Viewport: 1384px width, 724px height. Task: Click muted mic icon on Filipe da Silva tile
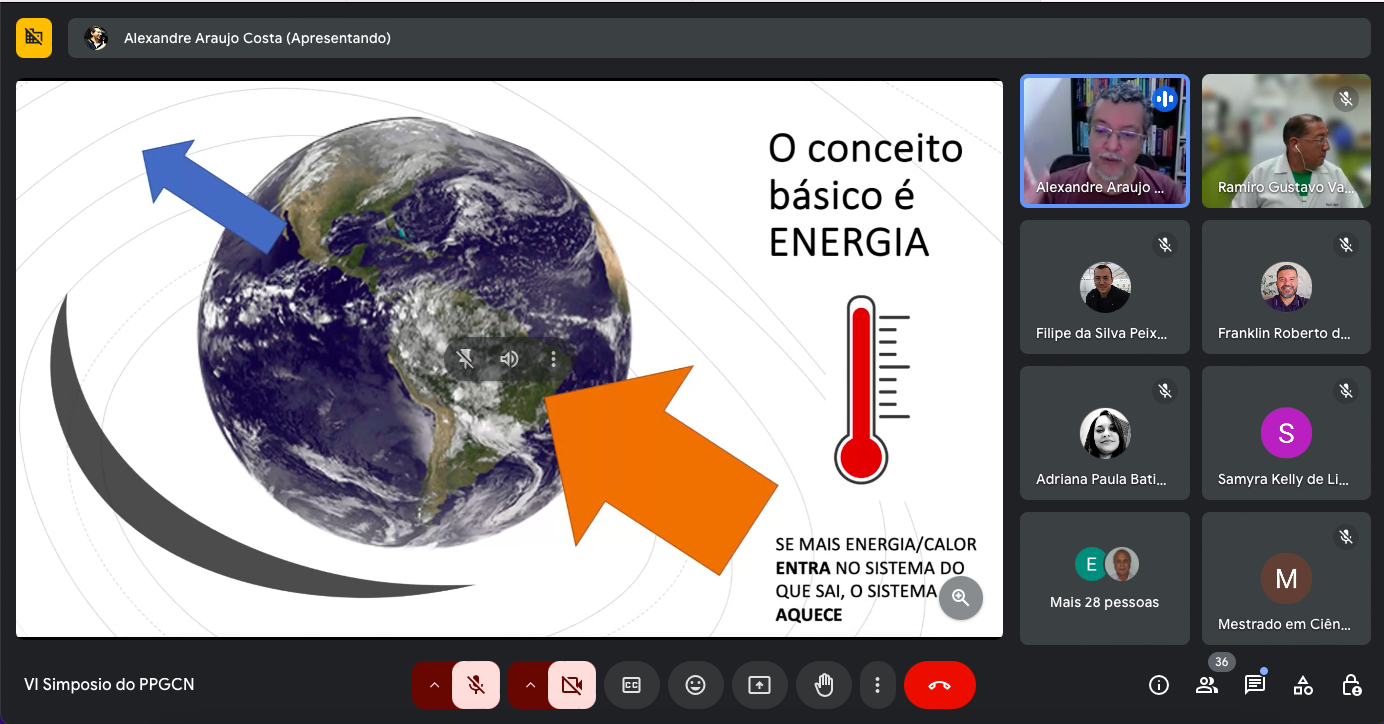click(x=1164, y=245)
